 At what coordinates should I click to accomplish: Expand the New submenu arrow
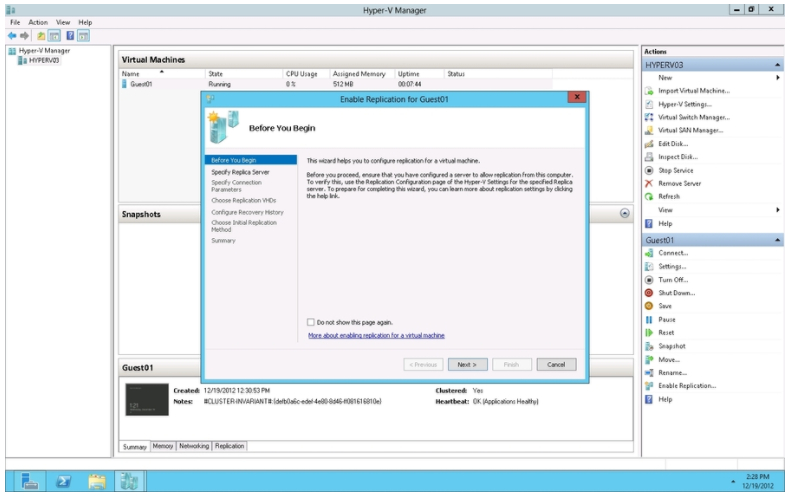(x=778, y=78)
